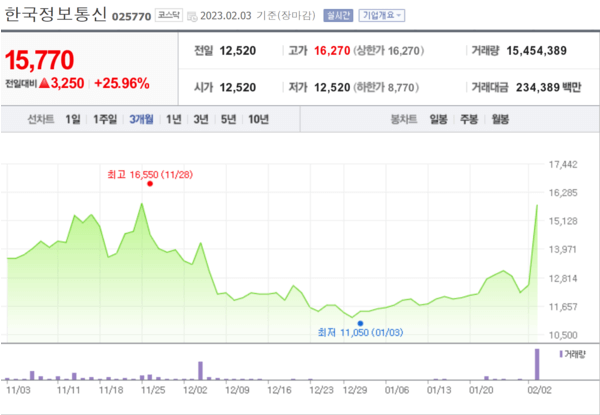Select the 3년 line chart tab
The height and width of the screenshot is (415, 600).
201,119
